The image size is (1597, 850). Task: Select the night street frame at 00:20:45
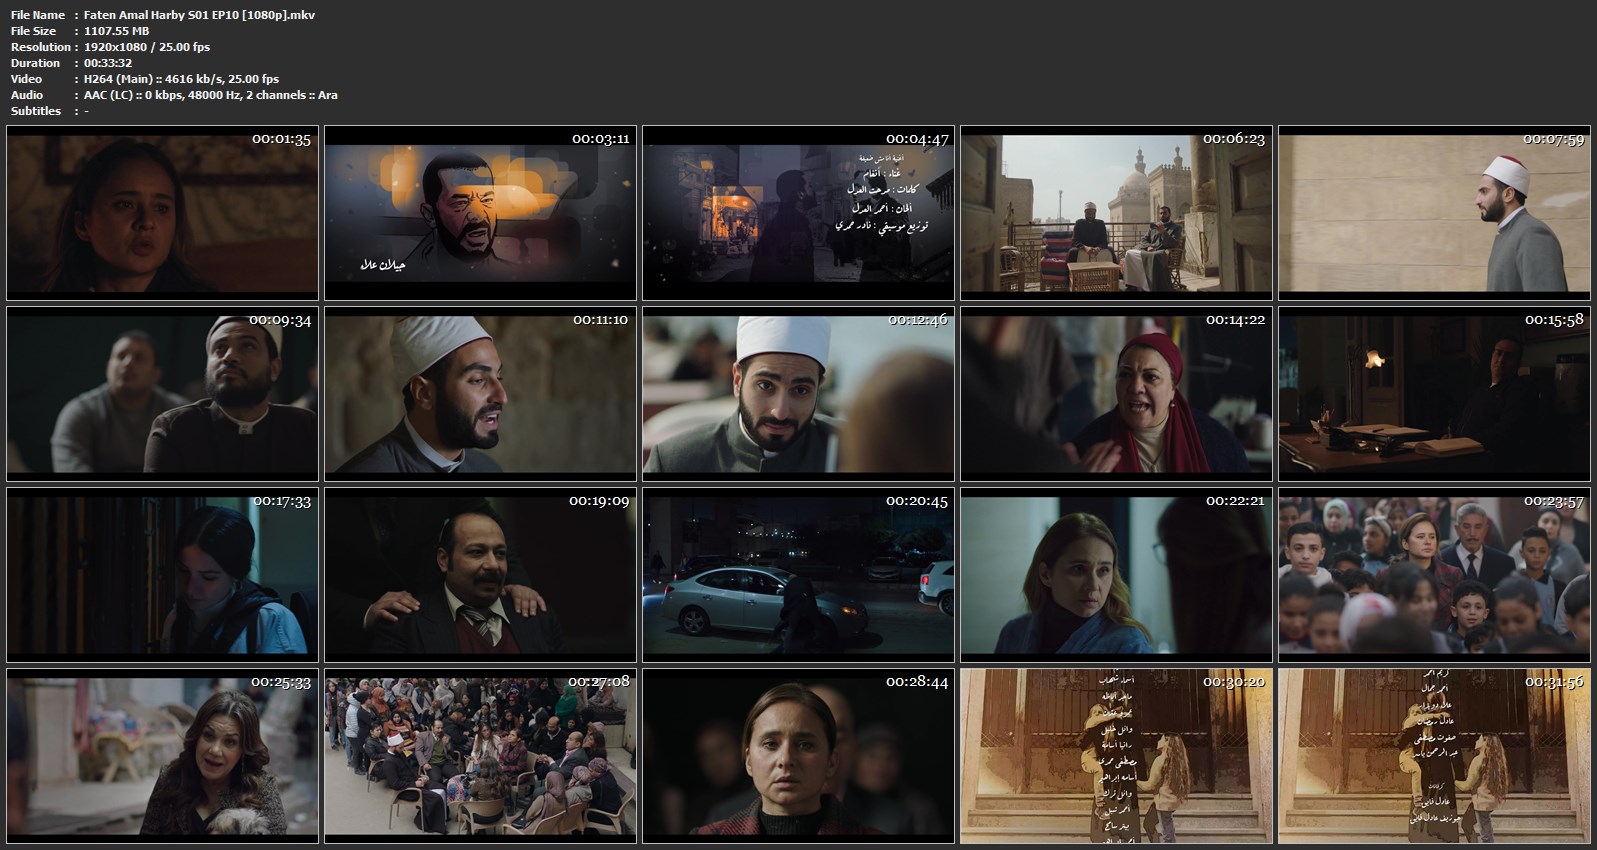pyautogui.click(x=798, y=575)
